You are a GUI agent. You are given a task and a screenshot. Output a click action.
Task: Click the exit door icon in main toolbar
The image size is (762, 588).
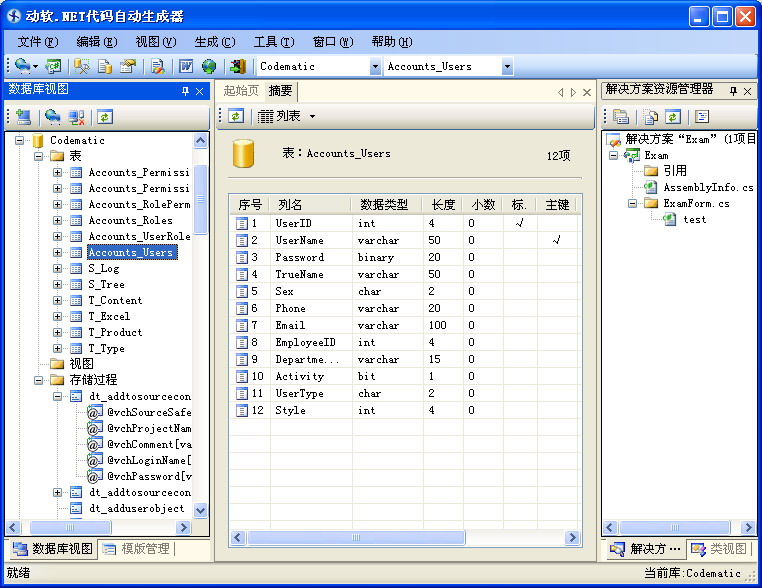point(238,66)
